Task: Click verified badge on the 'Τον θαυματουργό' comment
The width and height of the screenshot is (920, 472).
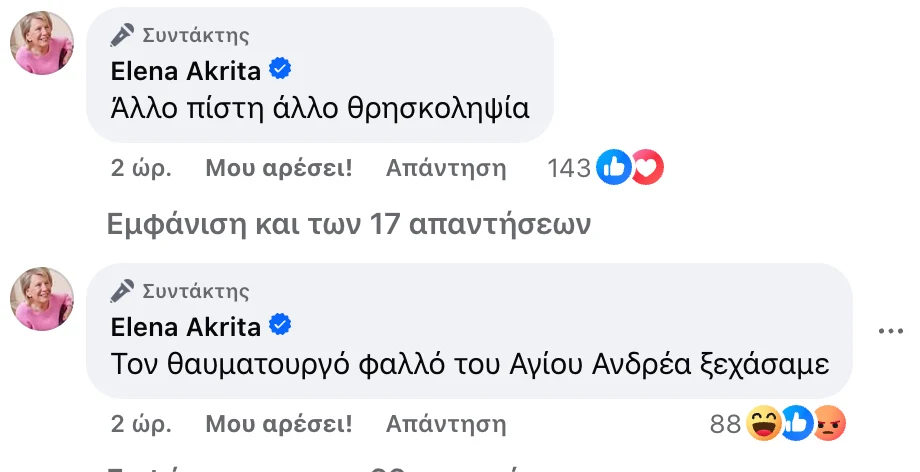Action: pyautogui.click(x=282, y=325)
